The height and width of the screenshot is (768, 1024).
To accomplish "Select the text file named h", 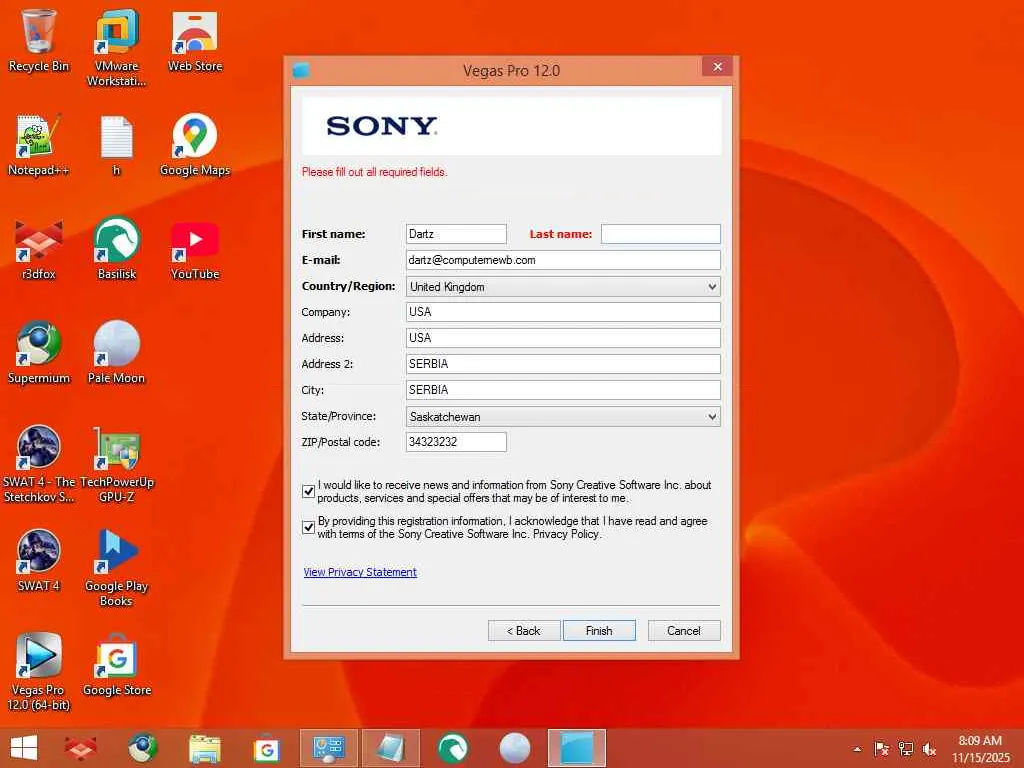I will (116, 145).
